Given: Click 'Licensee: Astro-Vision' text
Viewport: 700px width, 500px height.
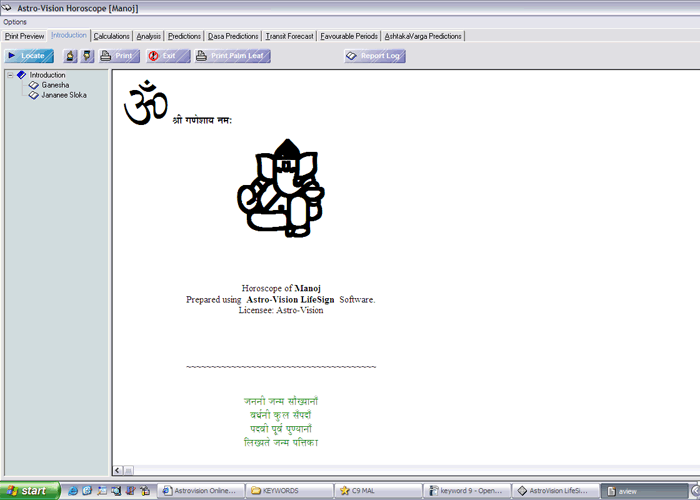Looking at the screenshot, I should click(x=281, y=310).
